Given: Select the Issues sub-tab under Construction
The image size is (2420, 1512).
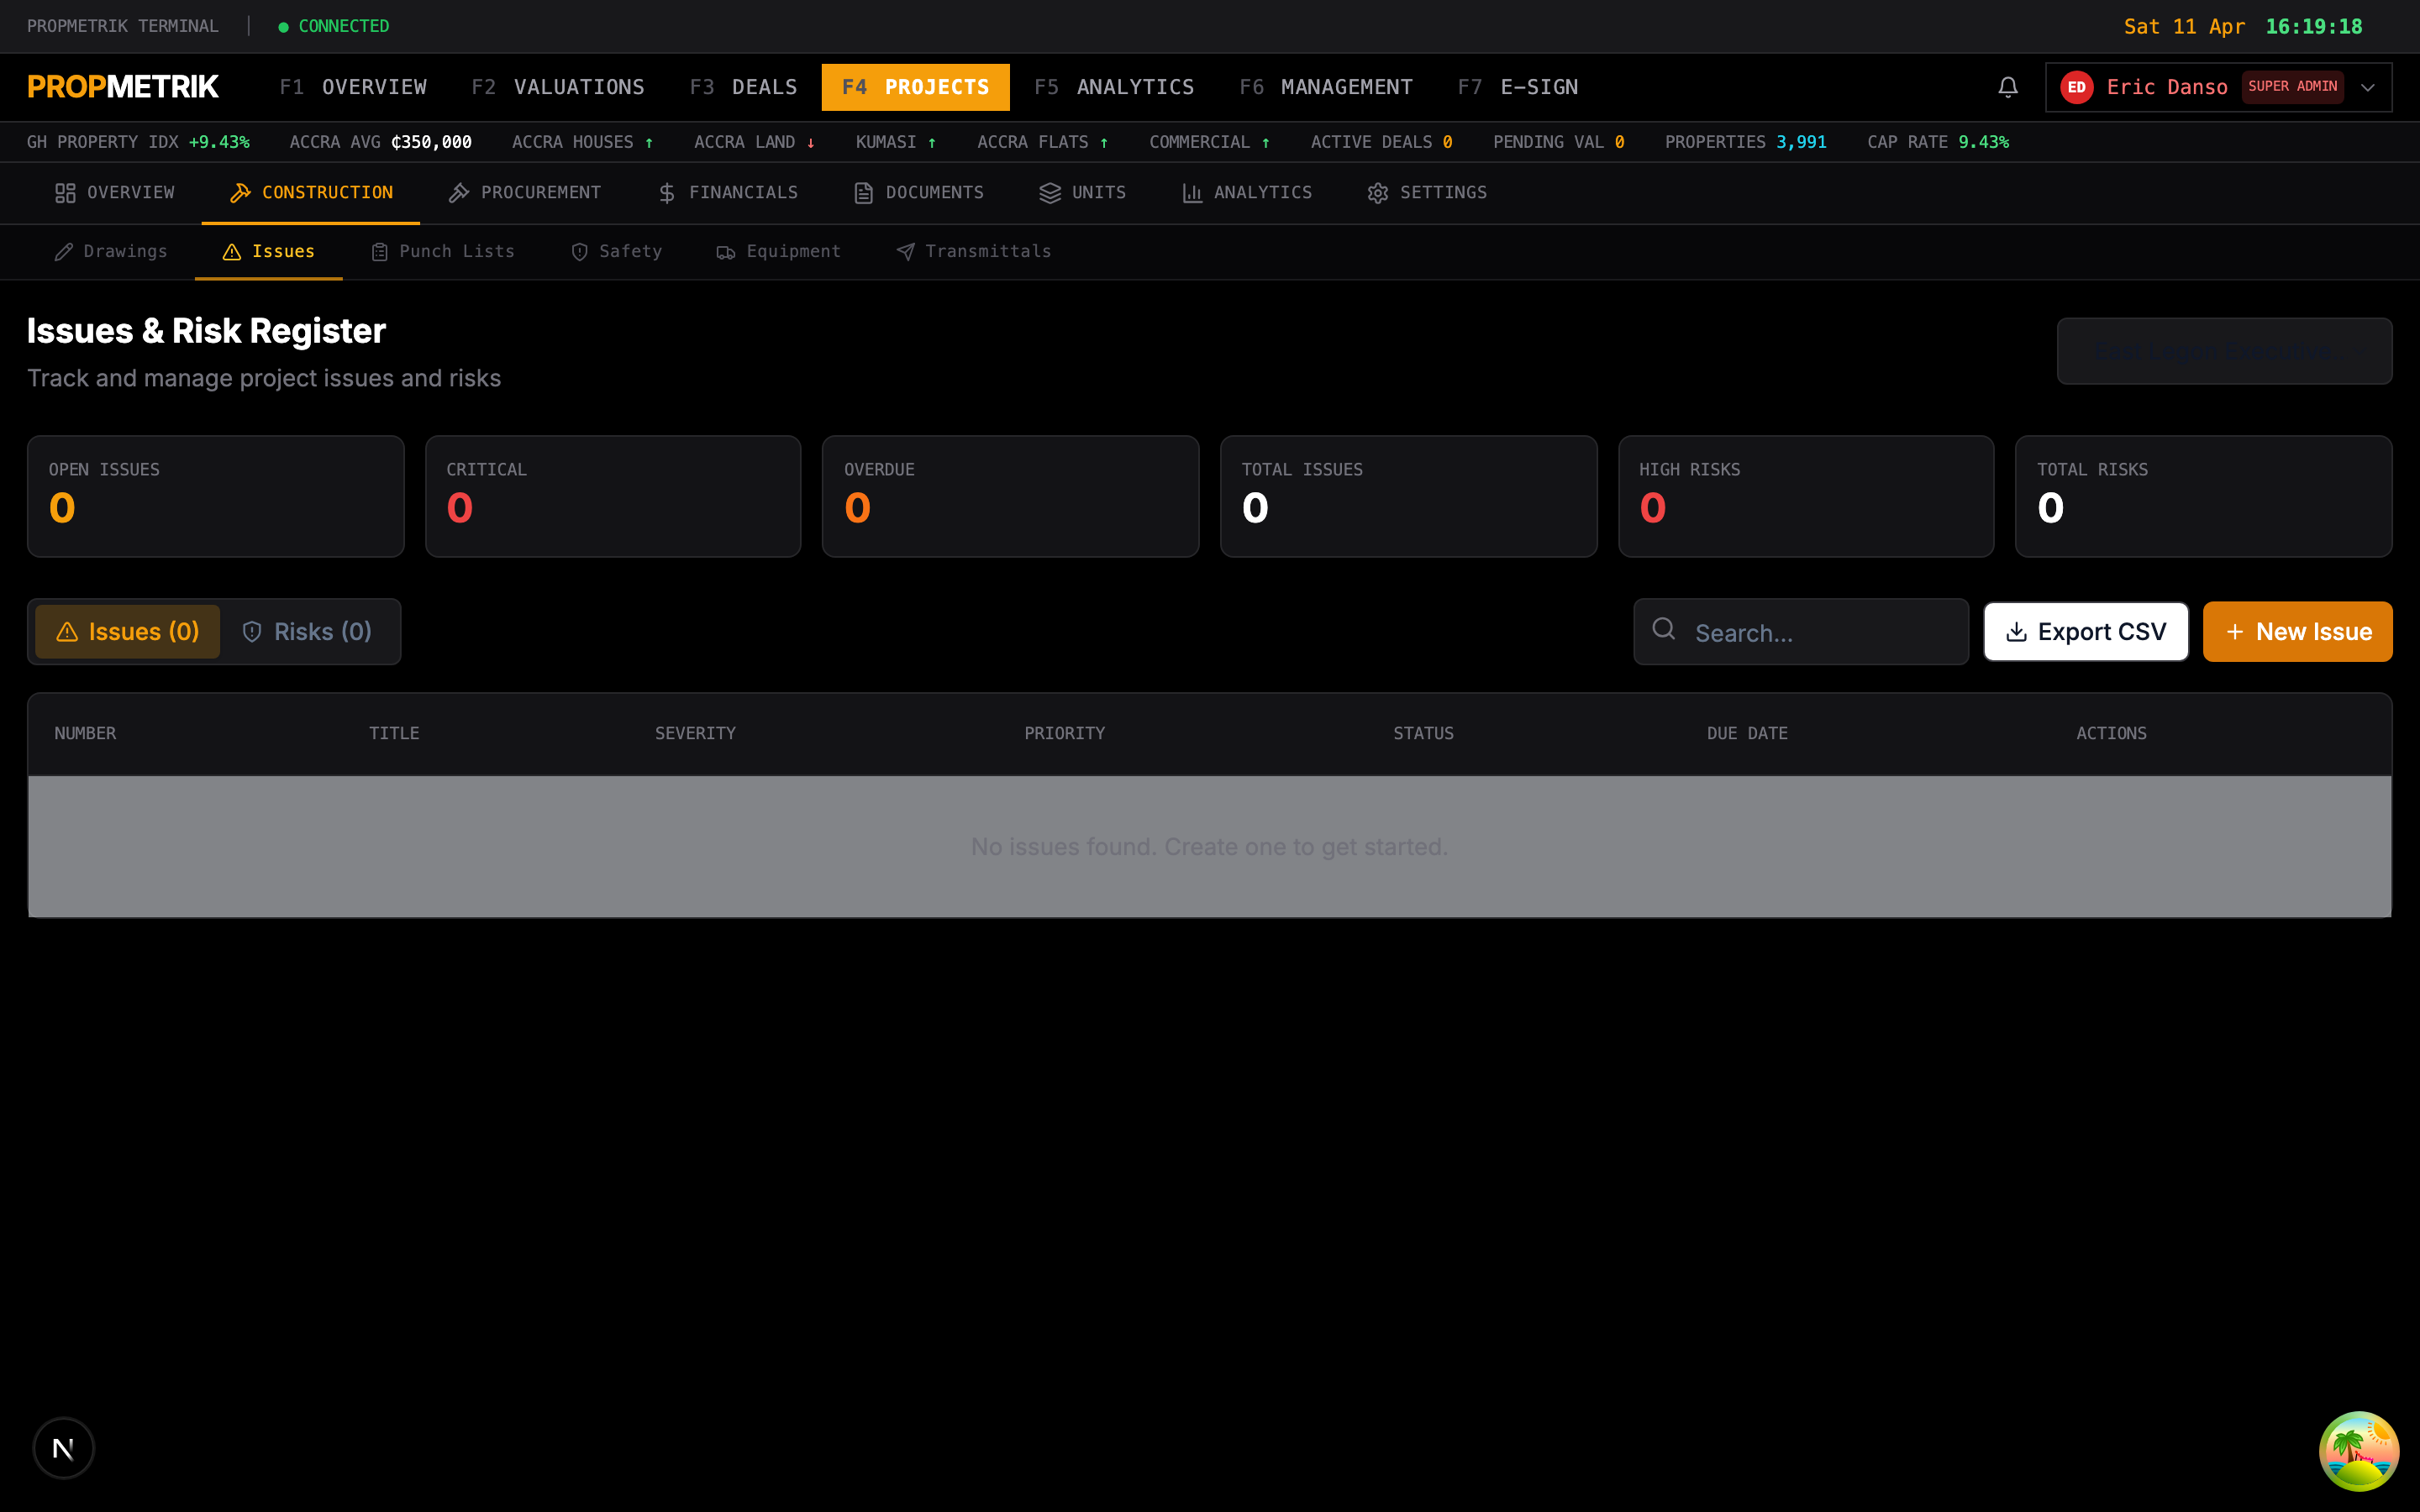Looking at the screenshot, I should pyautogui.click(x=269, y=251).
